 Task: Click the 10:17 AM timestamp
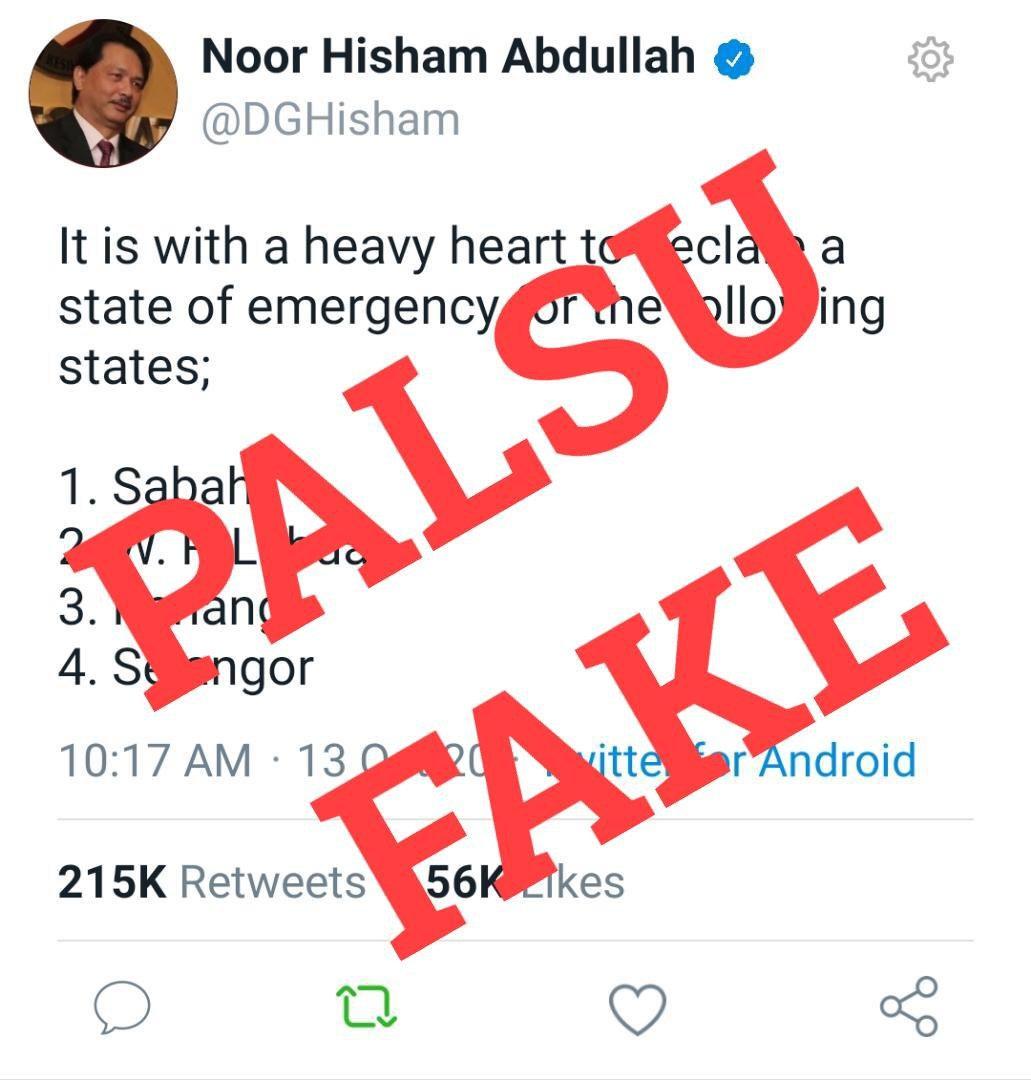[x=155, y=761]
